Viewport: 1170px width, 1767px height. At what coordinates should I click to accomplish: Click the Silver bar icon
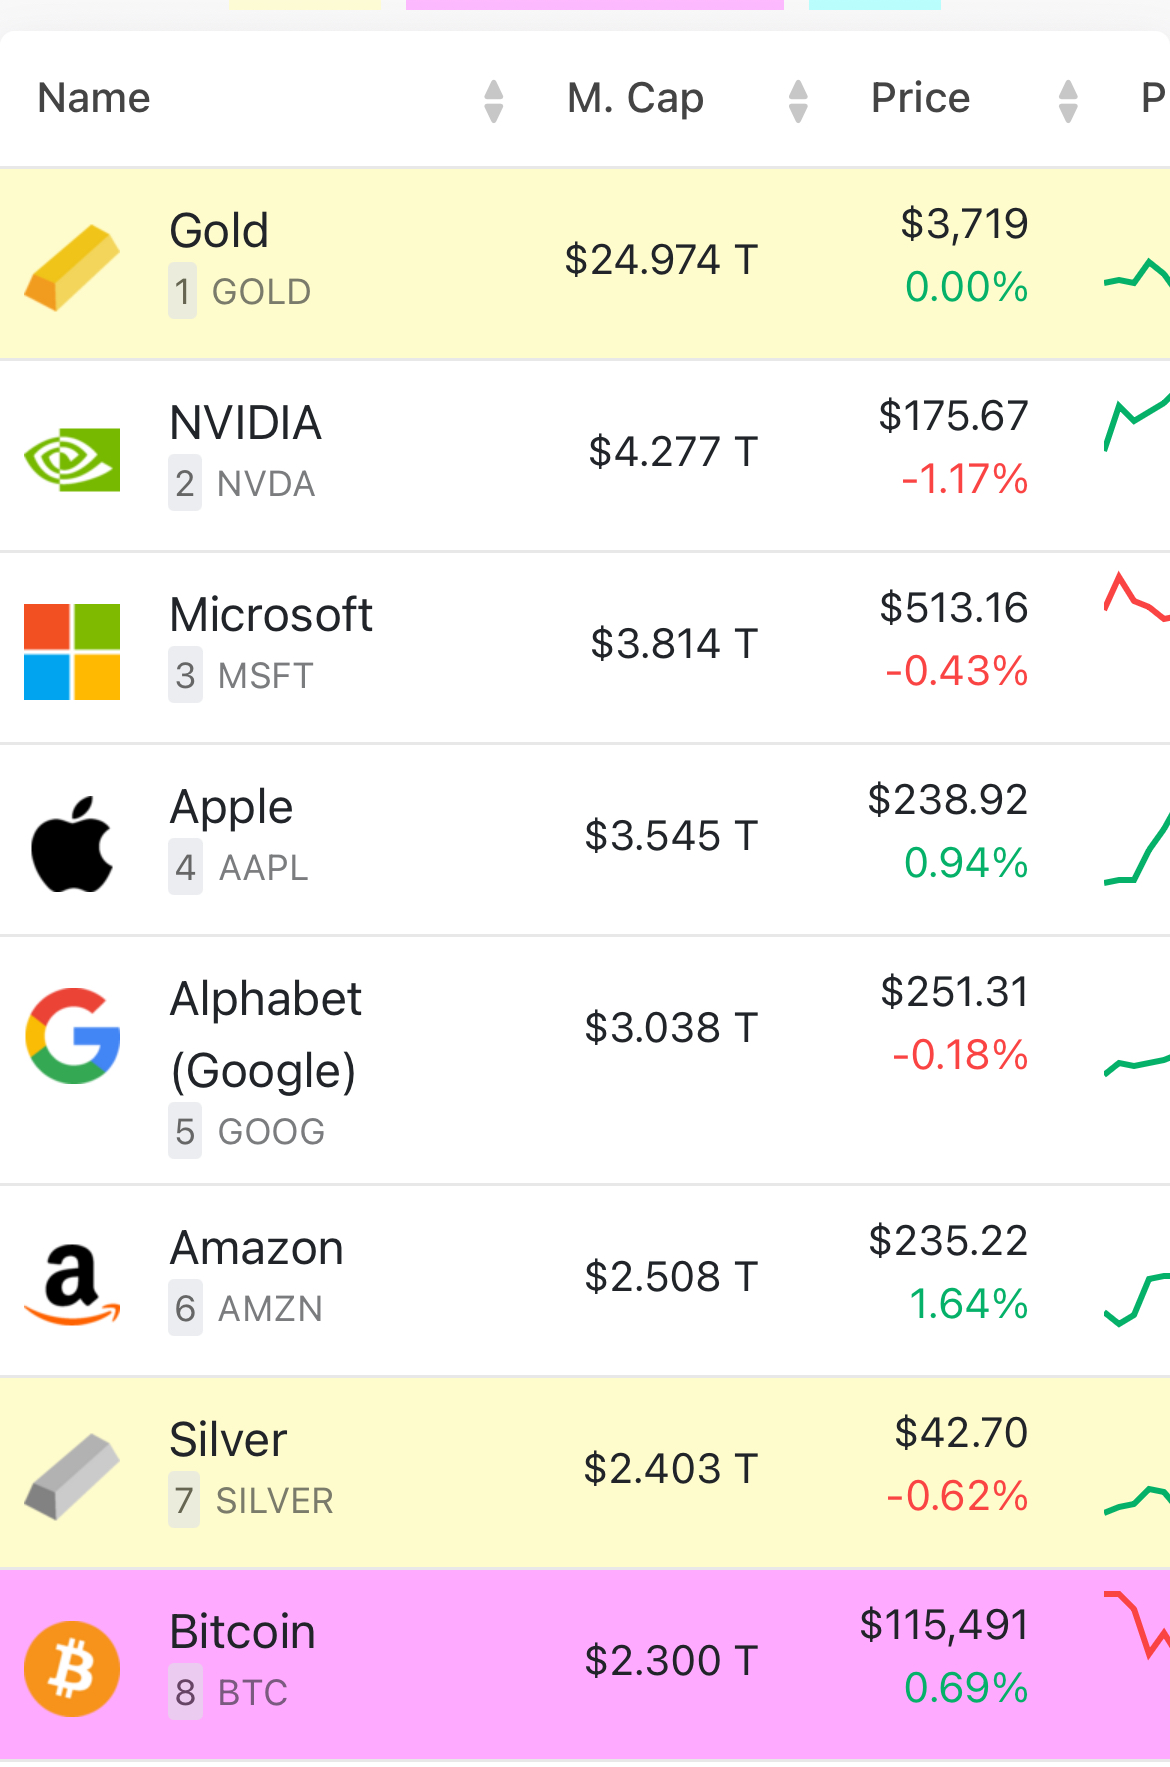[x=72, y=1476]
